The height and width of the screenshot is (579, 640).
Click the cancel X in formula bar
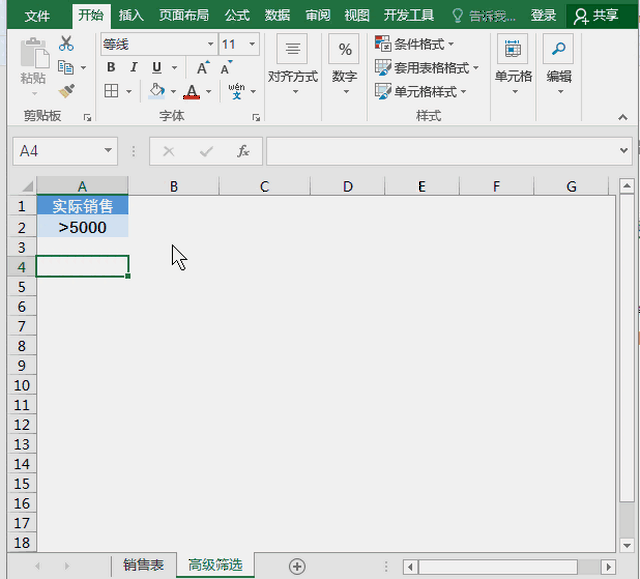(169, 151)
